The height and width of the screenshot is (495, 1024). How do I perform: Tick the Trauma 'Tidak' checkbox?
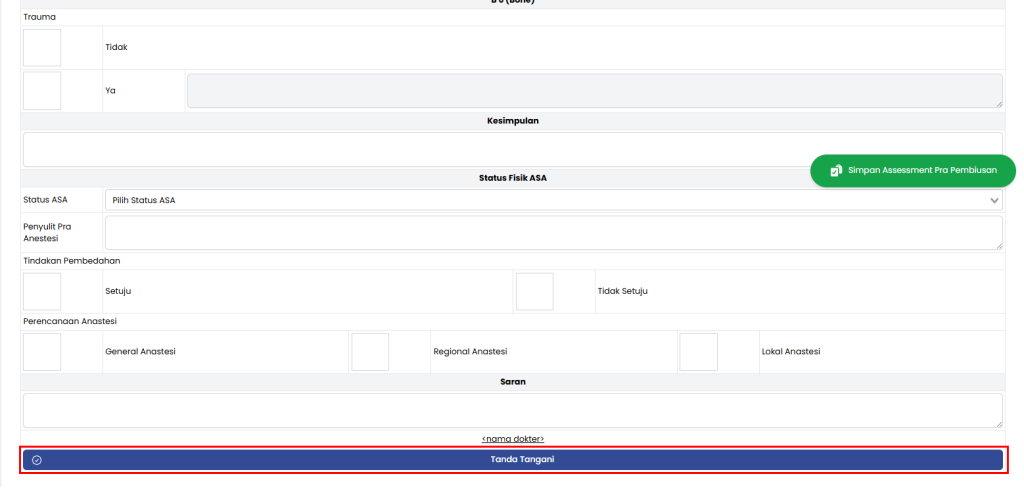coord(42,48)
